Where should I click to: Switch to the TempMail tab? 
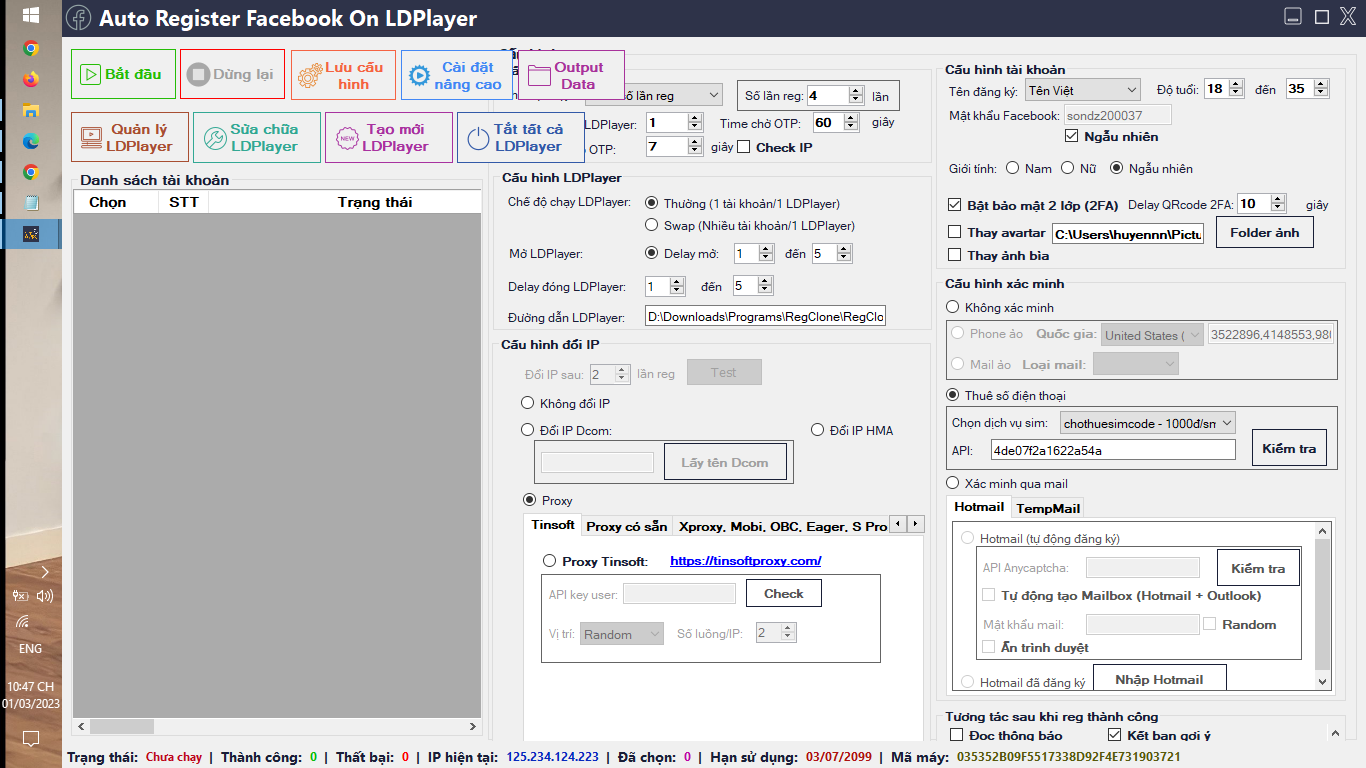tap(1048, 508)
